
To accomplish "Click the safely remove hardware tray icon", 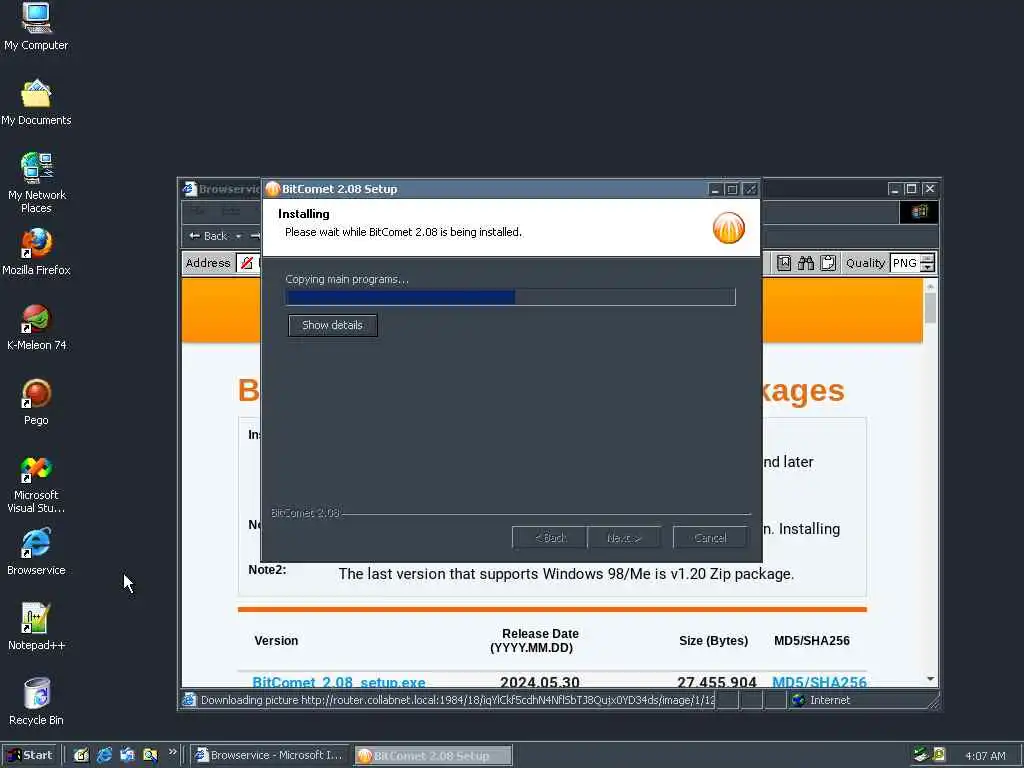I will pos(921,755).
